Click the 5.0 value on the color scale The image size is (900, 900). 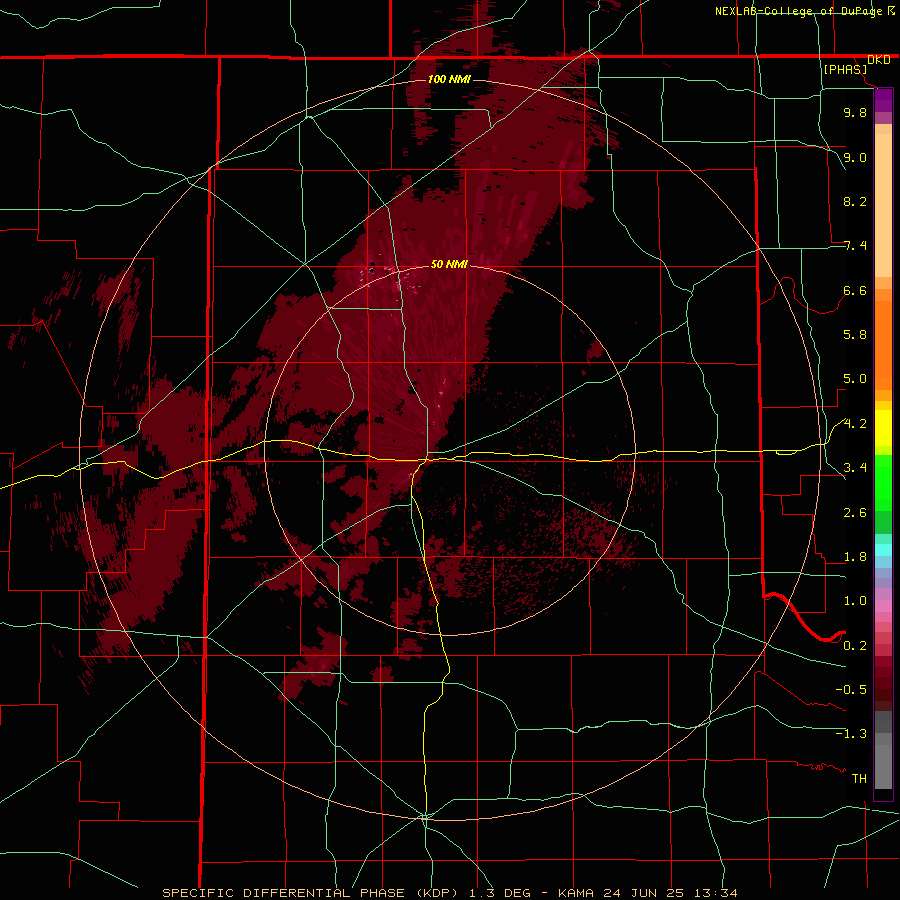855,379
